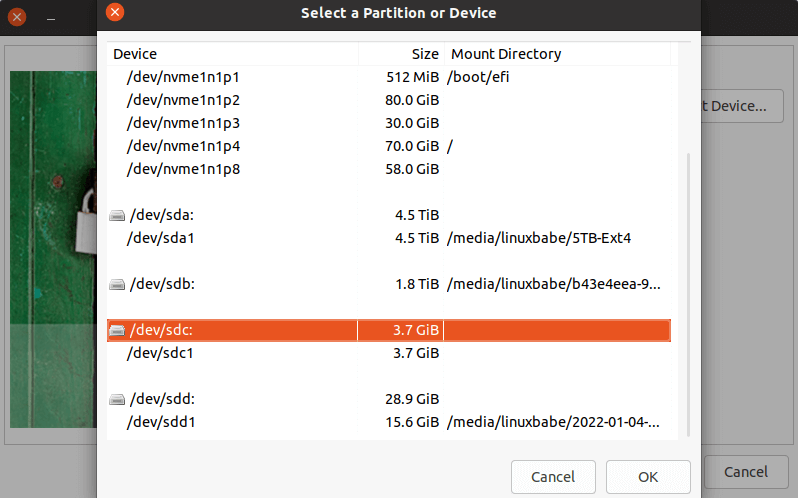The height and width of the screenshot is (498, 798).
Task: Click the drive icon beside /dev/sdd
Action: [117, 399]
